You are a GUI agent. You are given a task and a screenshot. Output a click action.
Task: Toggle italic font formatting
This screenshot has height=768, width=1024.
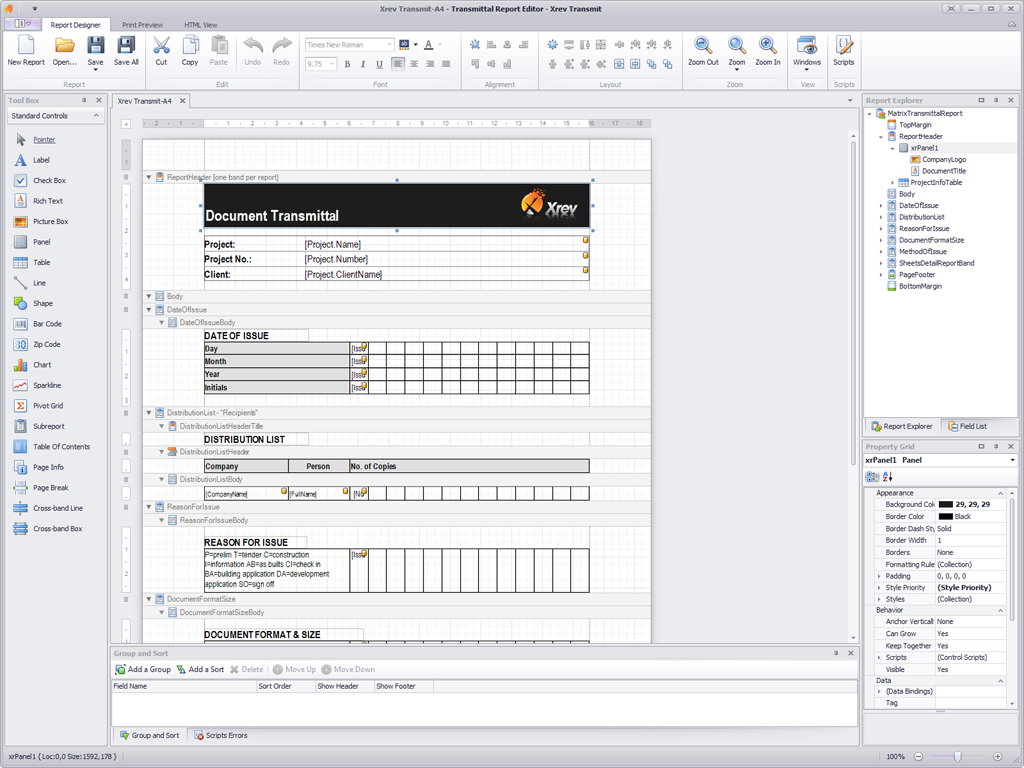point(363,64)
